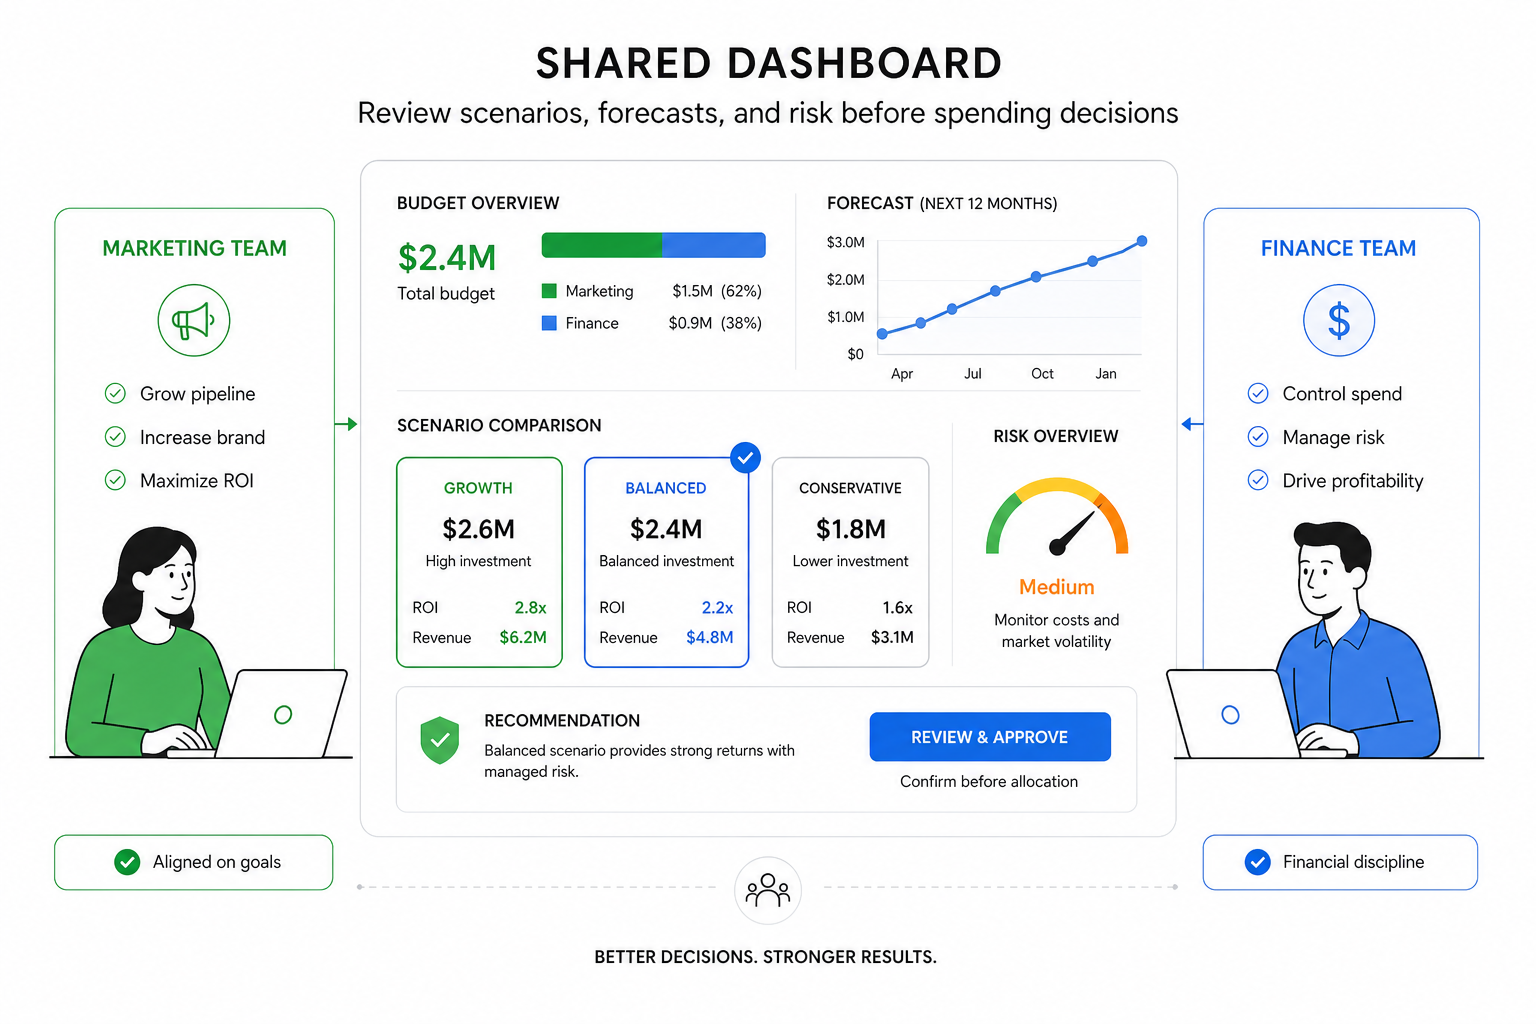Click the Finance Team title
Image resolution: width=1536 pixels, height=1024 pixels.
coord(1339,248)
